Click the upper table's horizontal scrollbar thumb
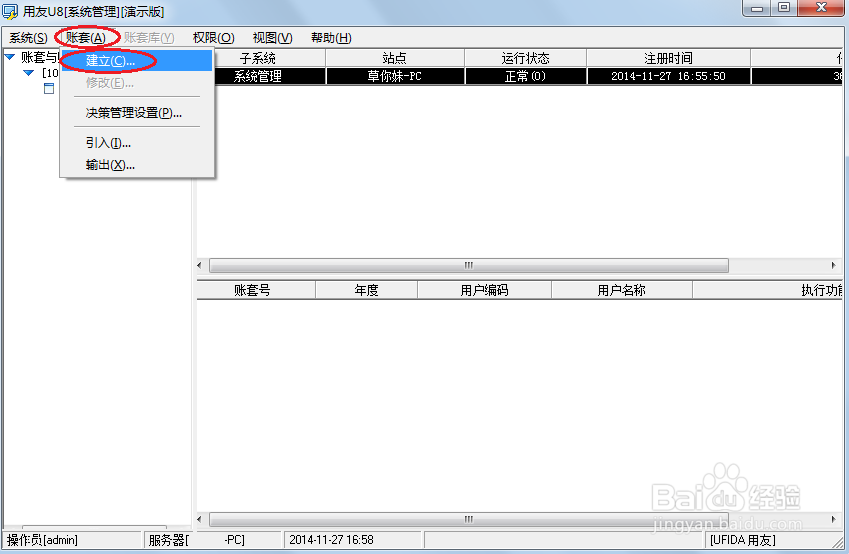Image resolution: width=849 pixels, height=554 pixels. click(469, 265)
